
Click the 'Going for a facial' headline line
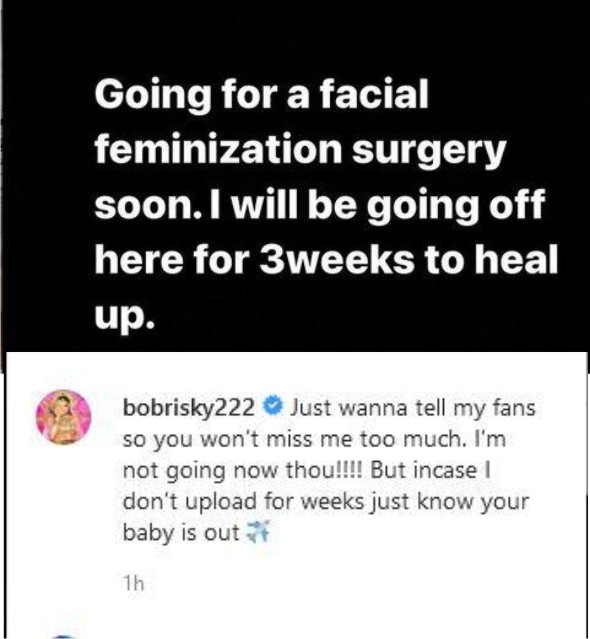pyautogui.click(x=262, y=95)
